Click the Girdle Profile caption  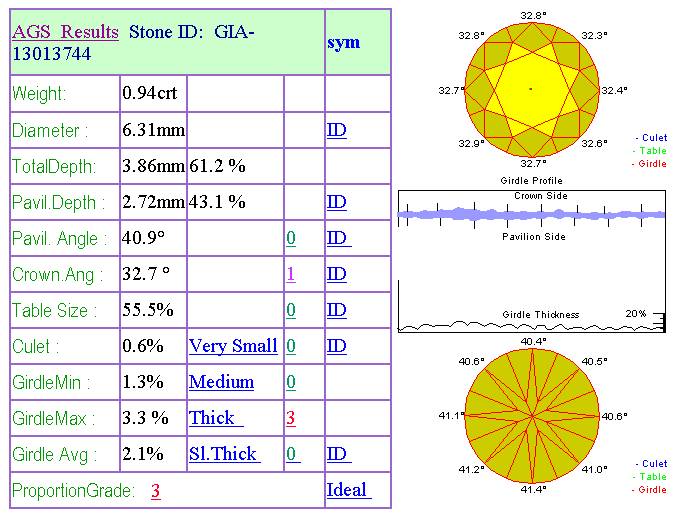tap(531, 181)
